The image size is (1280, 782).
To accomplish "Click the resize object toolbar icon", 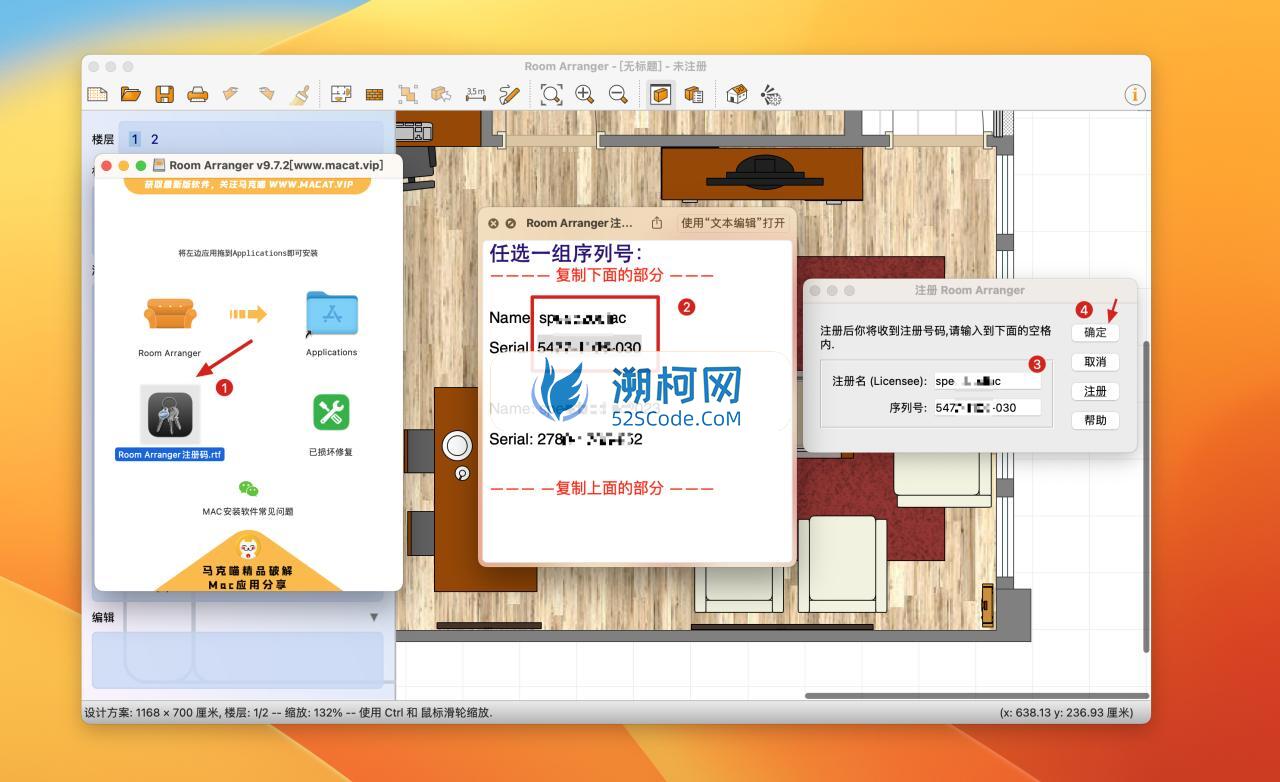I will (x=408, y=94).
